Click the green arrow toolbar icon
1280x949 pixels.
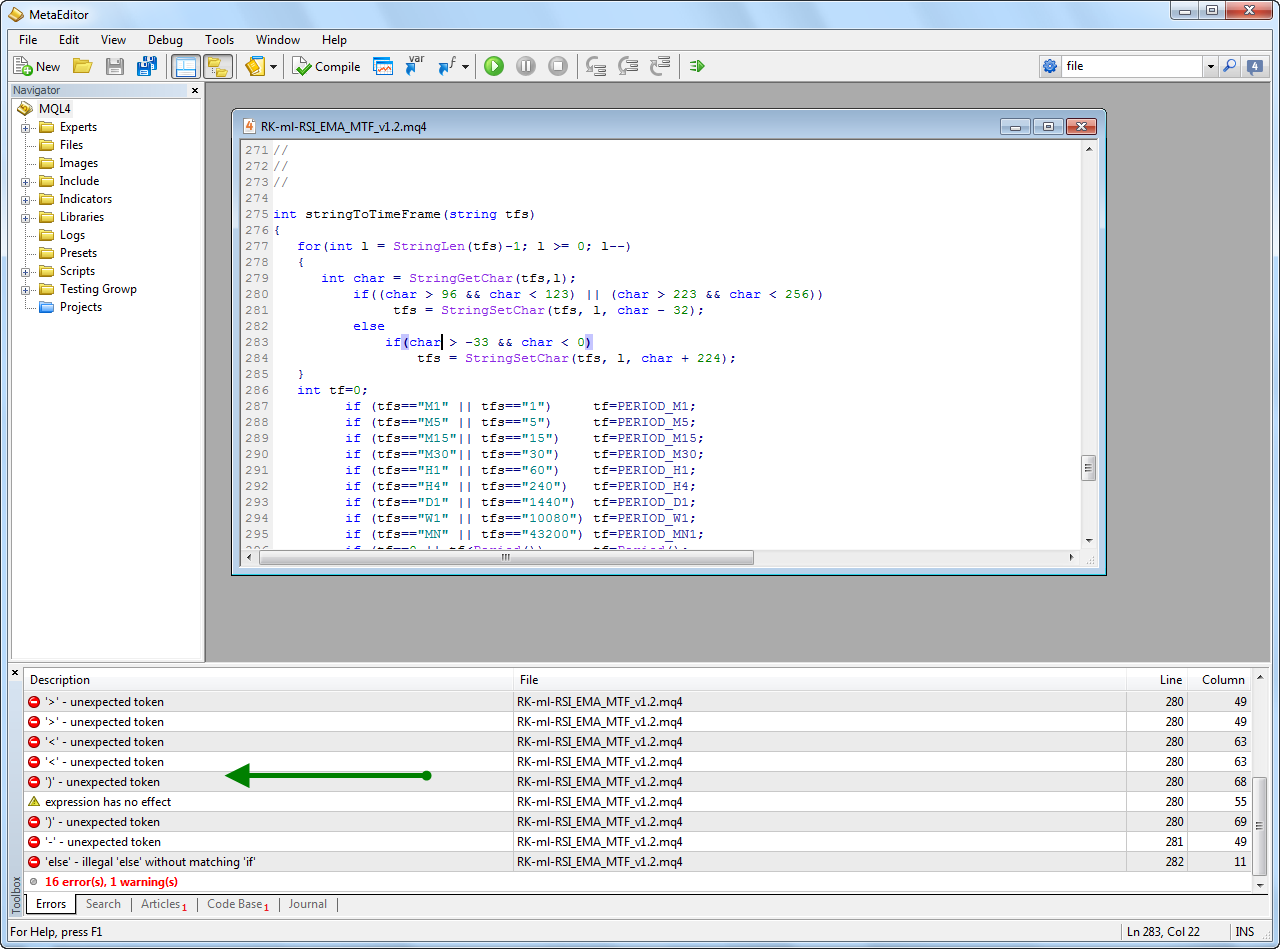(698, 66)
